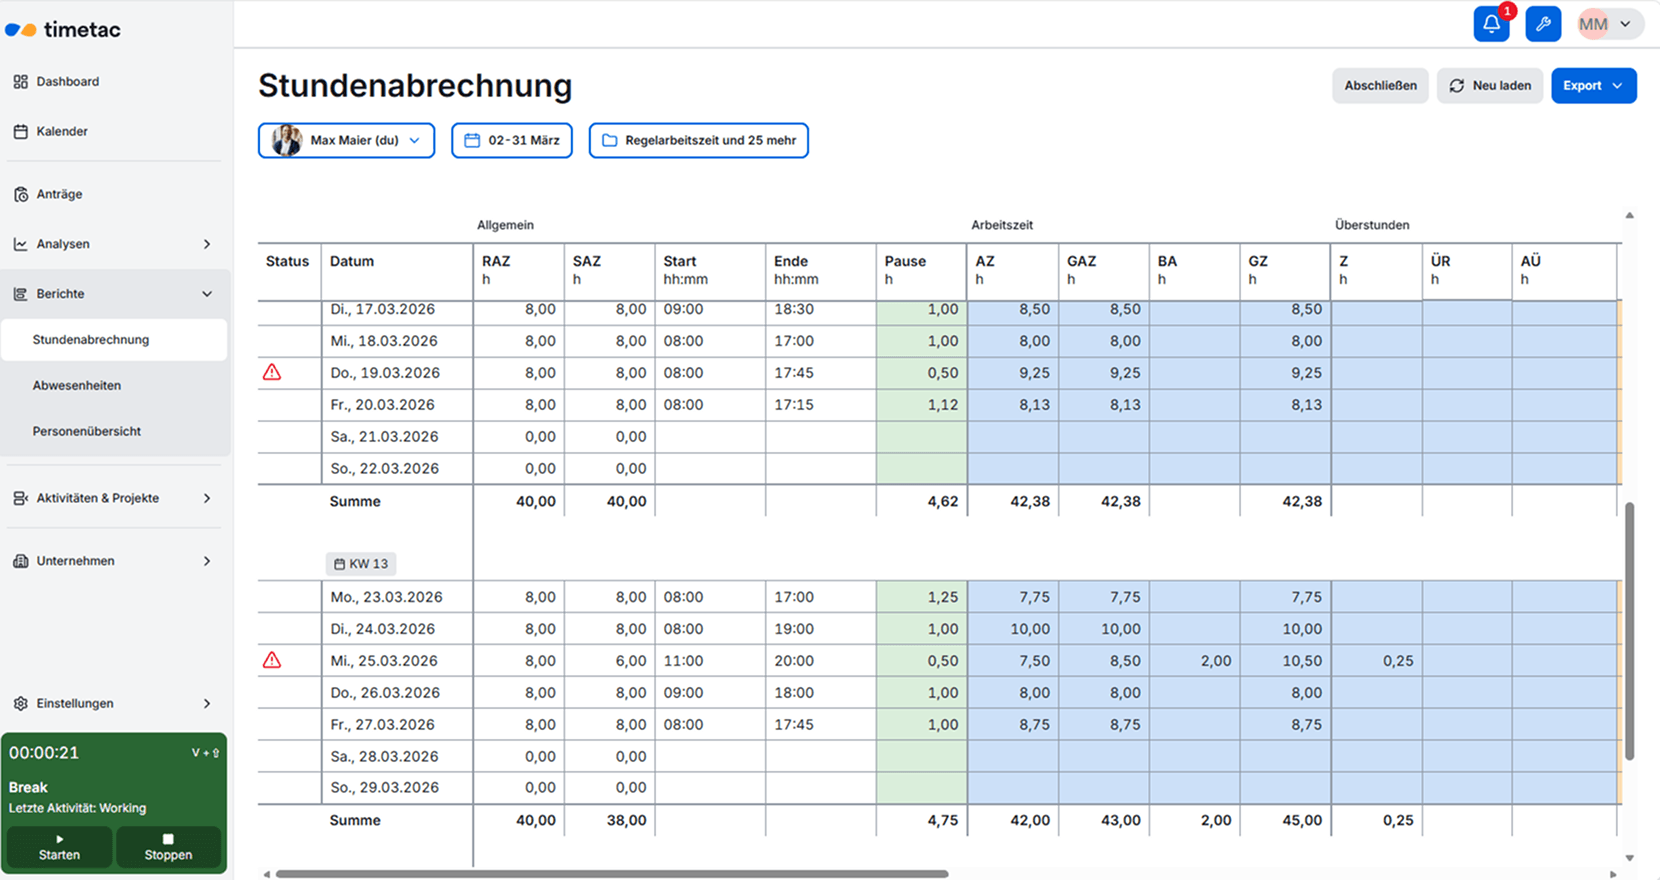
Task: Click folder icon in Regelarbeitszeit filter
Action: click(610, 140)
